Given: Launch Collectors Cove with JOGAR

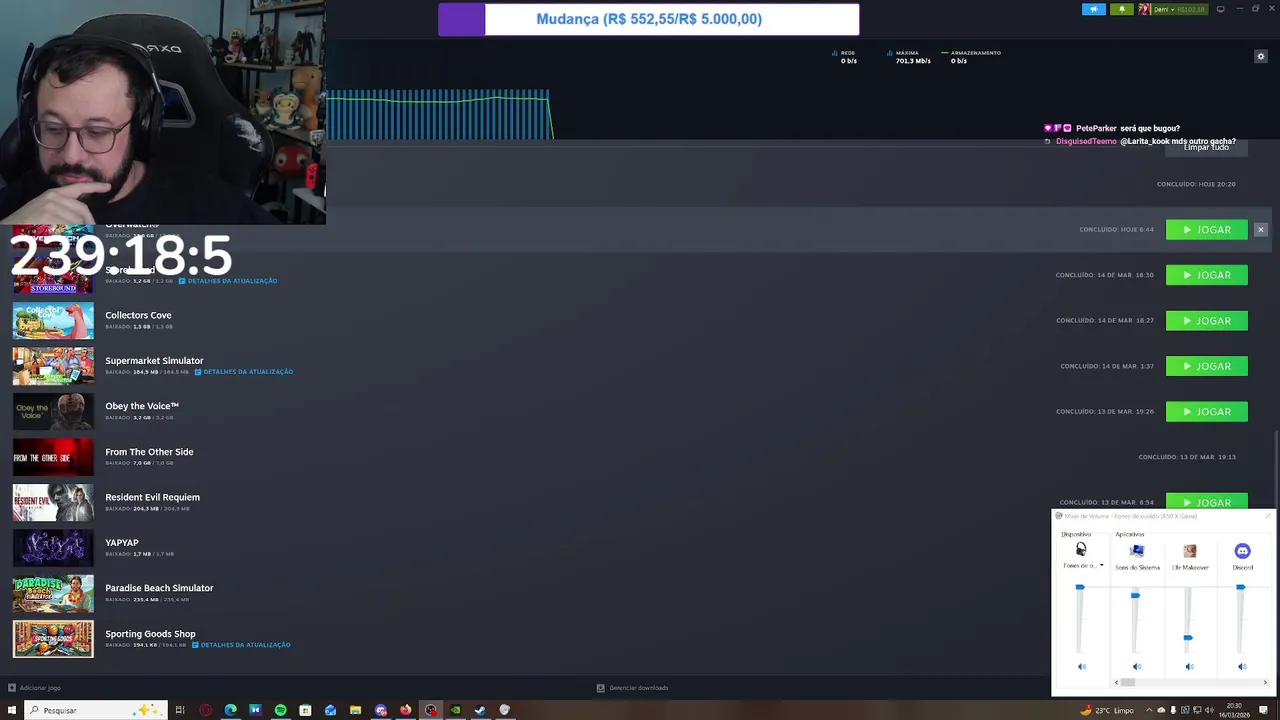Looking at the screenshot, I should (x=1206, y=321).
